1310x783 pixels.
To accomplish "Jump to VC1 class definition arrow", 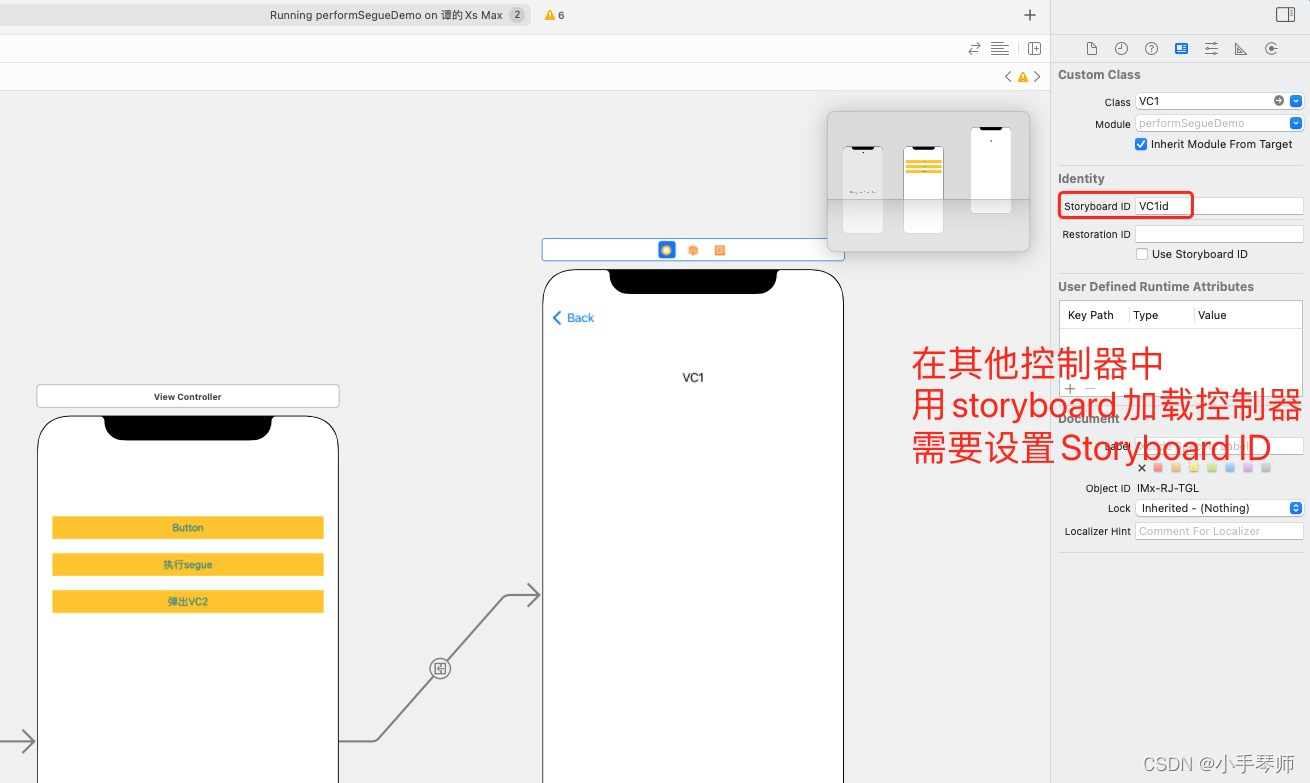I will point(1279,101).
